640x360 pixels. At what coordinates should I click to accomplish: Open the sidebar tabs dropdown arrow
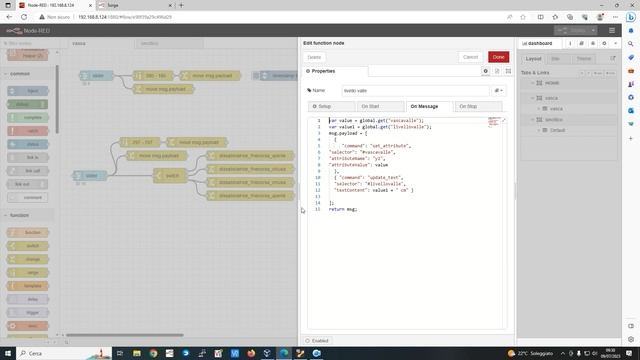[616, 43]
